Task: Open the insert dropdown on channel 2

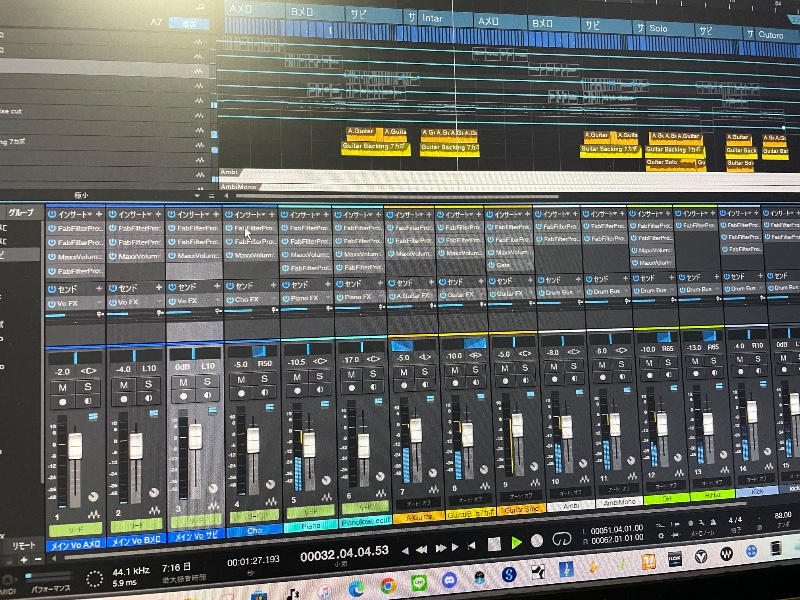Action: [x=157, y=215]
